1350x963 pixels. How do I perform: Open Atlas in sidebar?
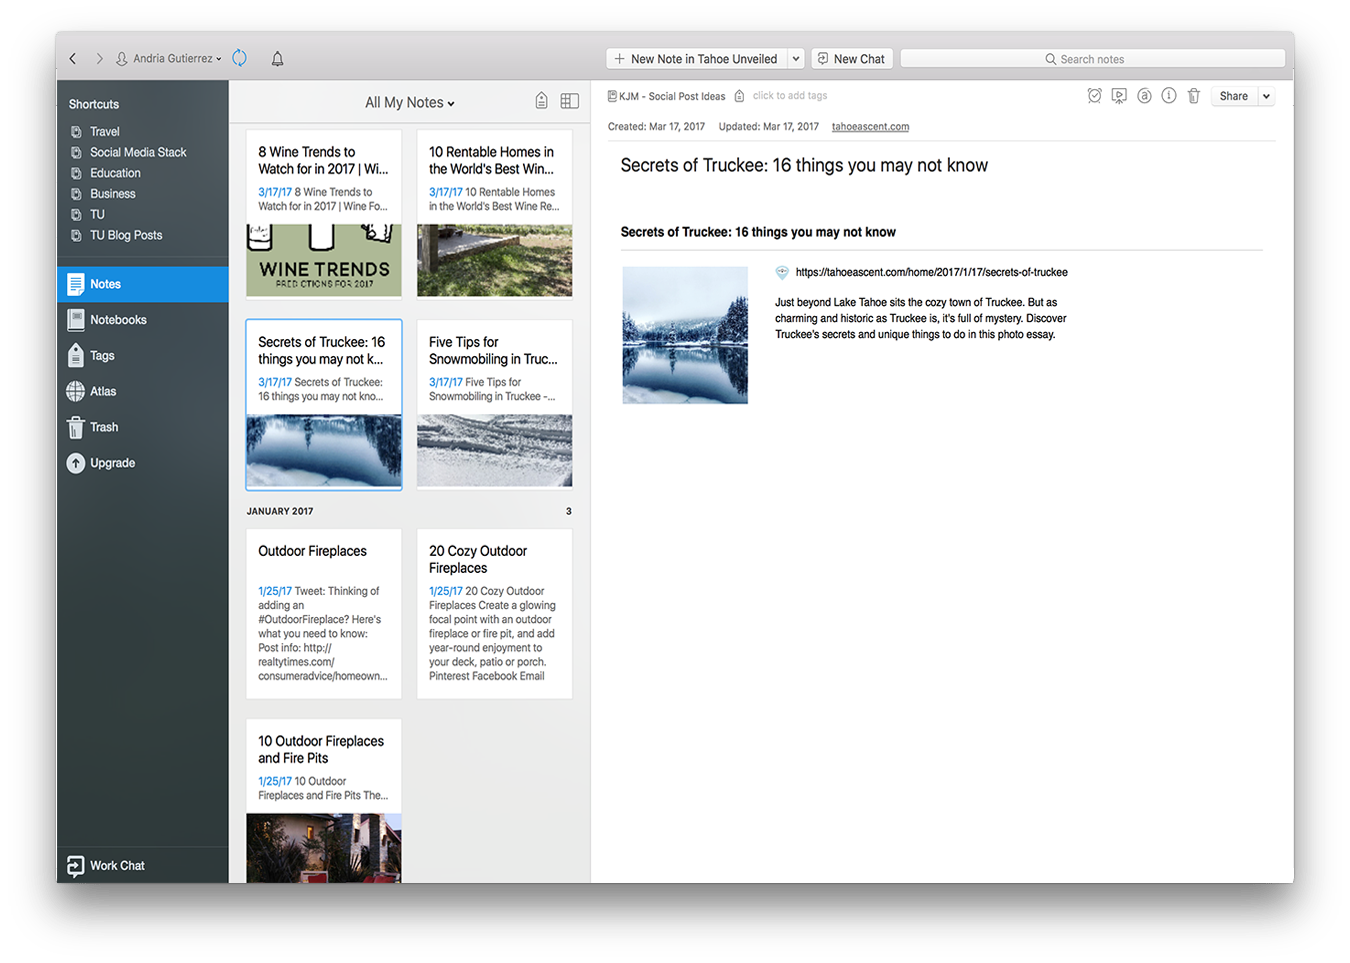click(142, 391)
